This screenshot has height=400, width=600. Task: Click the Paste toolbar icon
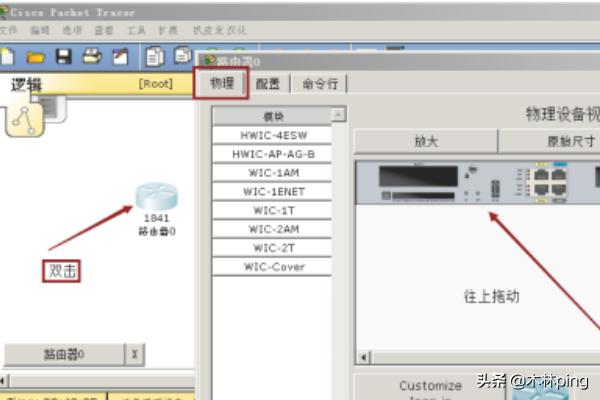click(183, 55)
